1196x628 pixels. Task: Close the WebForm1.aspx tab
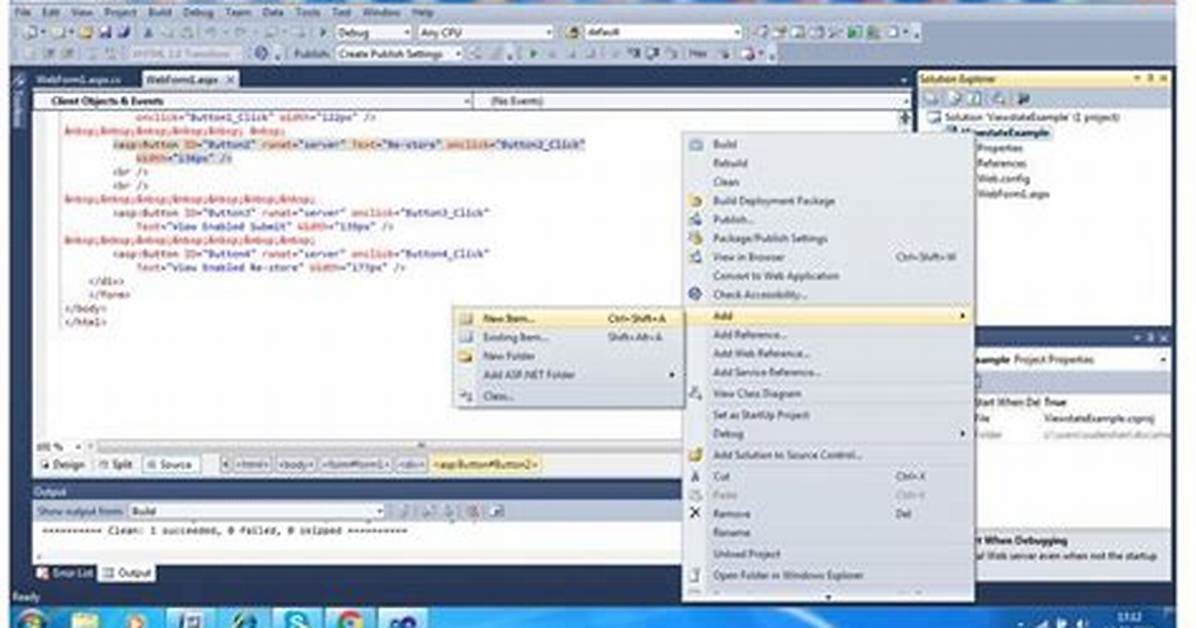pos(231,79)
